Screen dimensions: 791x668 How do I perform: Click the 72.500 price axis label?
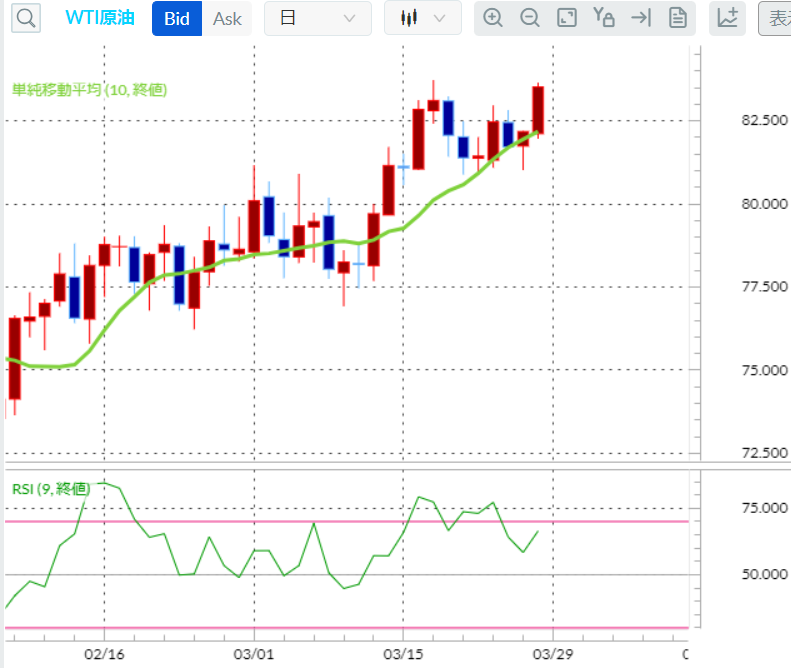pyautogui.click(x=764, y=453)
